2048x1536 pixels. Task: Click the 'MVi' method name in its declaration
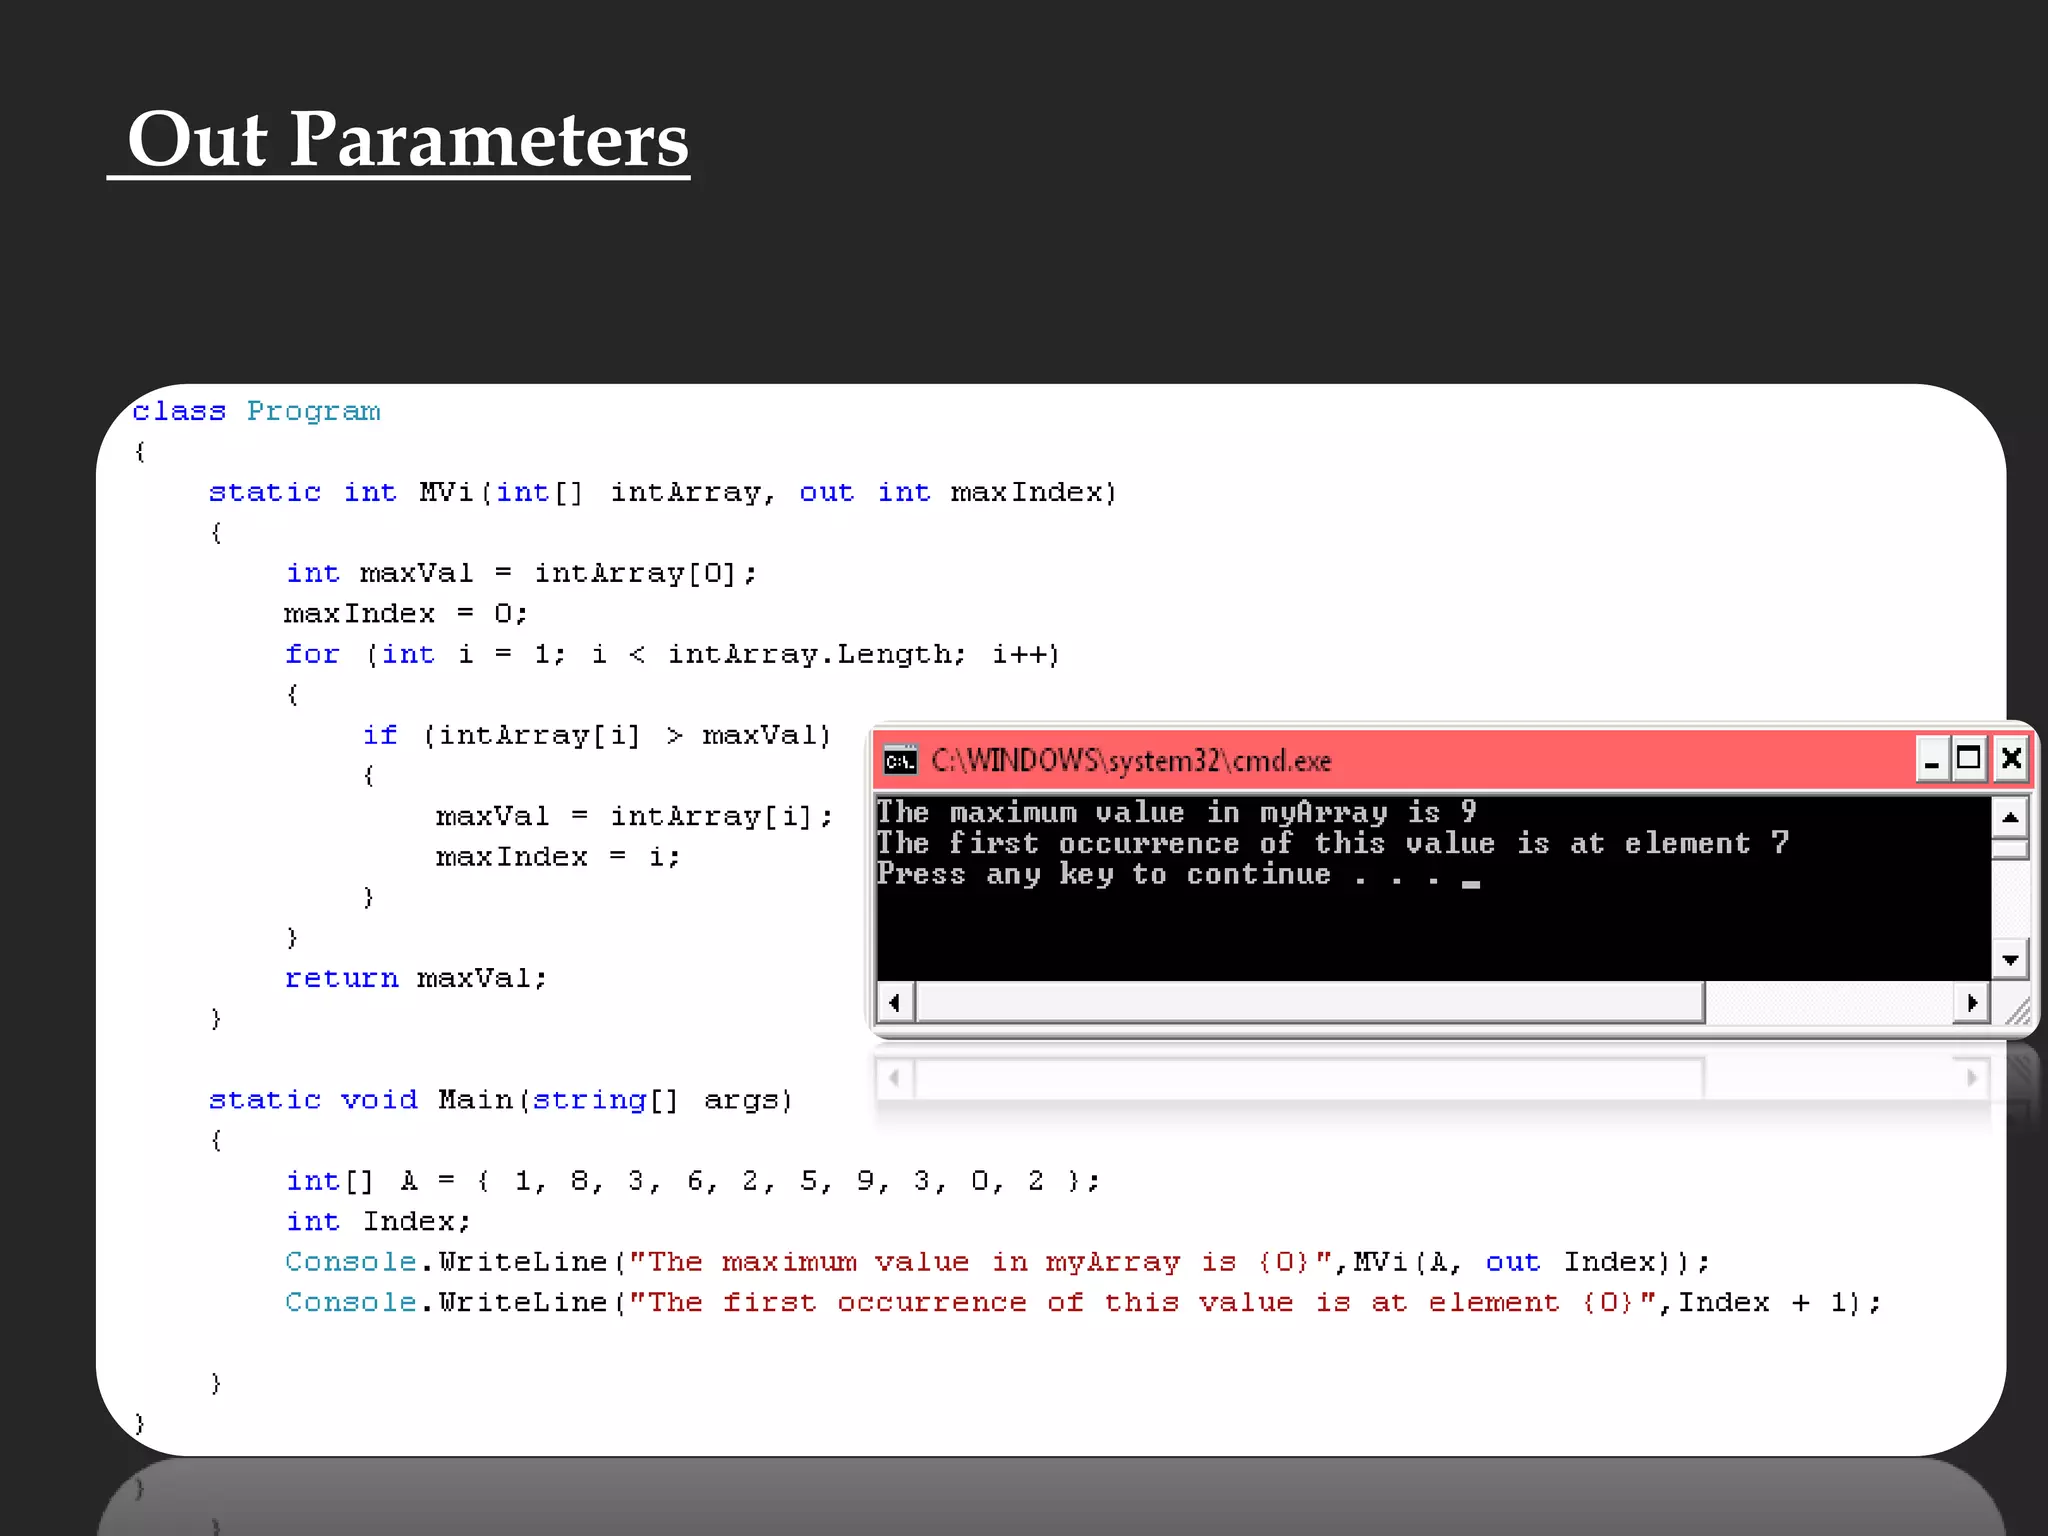coord(446,492)
